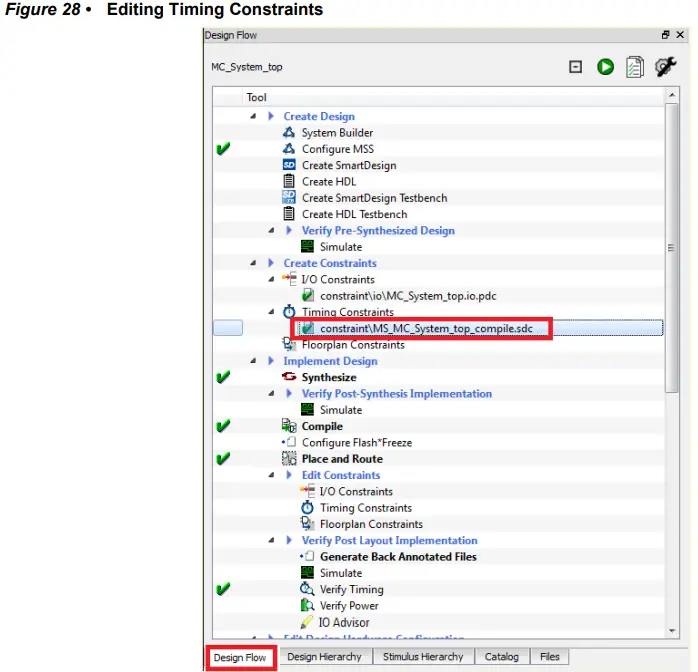Click the Create HDL Testbench icon

click(x=289, y=214)
